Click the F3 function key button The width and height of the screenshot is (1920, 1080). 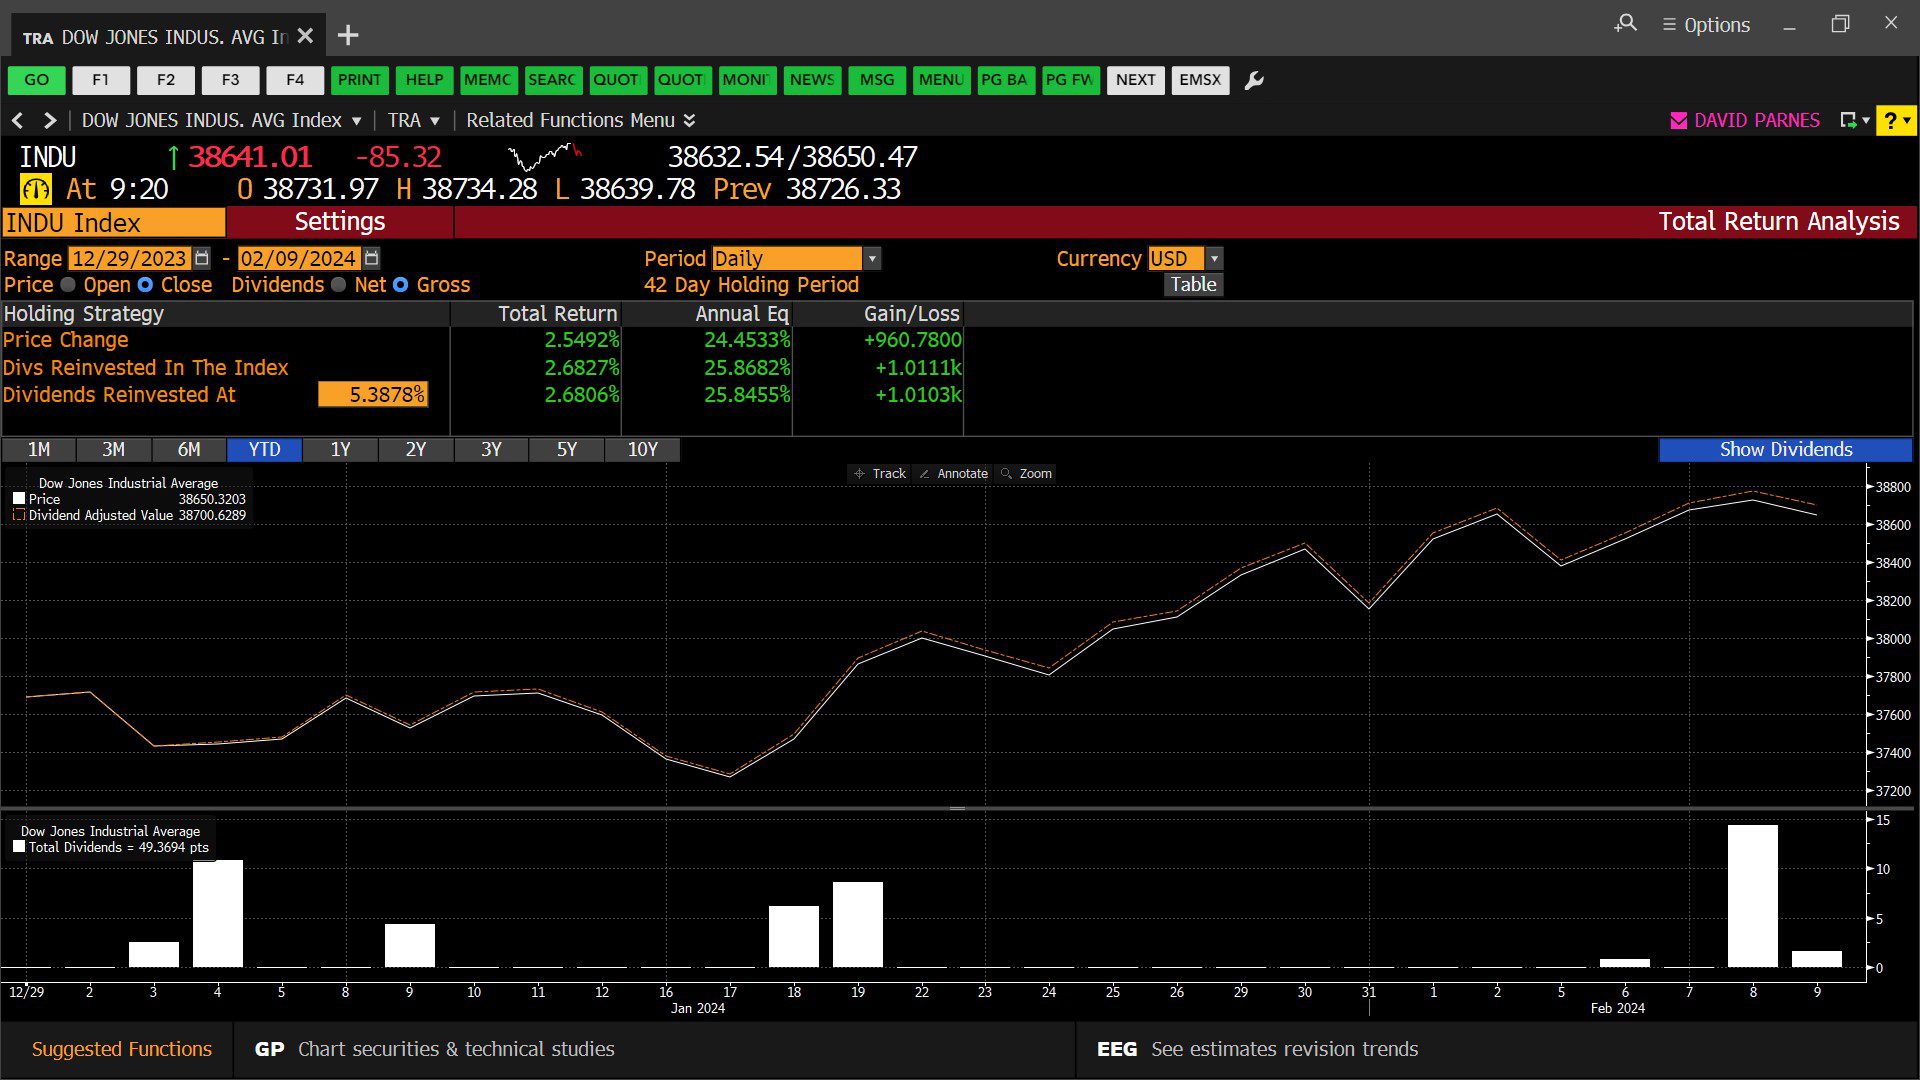(x=231, y=80)
